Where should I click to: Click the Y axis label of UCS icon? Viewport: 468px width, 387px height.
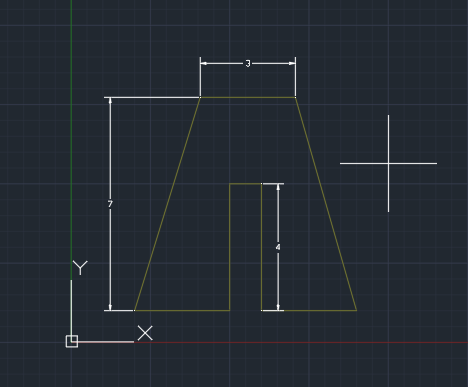click(x=80, y=268)
